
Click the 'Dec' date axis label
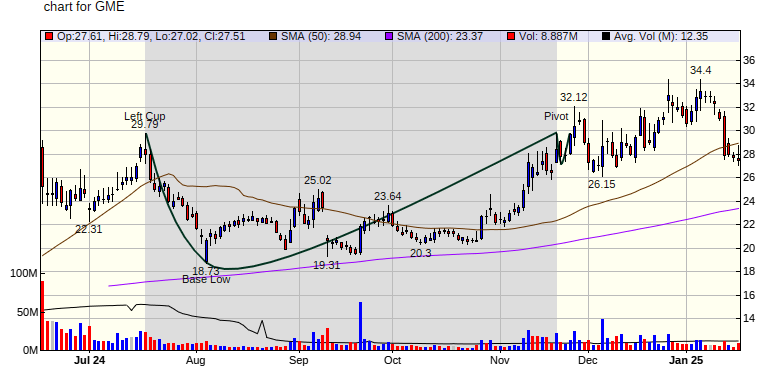pyautogui.click(x=587, y=360)
